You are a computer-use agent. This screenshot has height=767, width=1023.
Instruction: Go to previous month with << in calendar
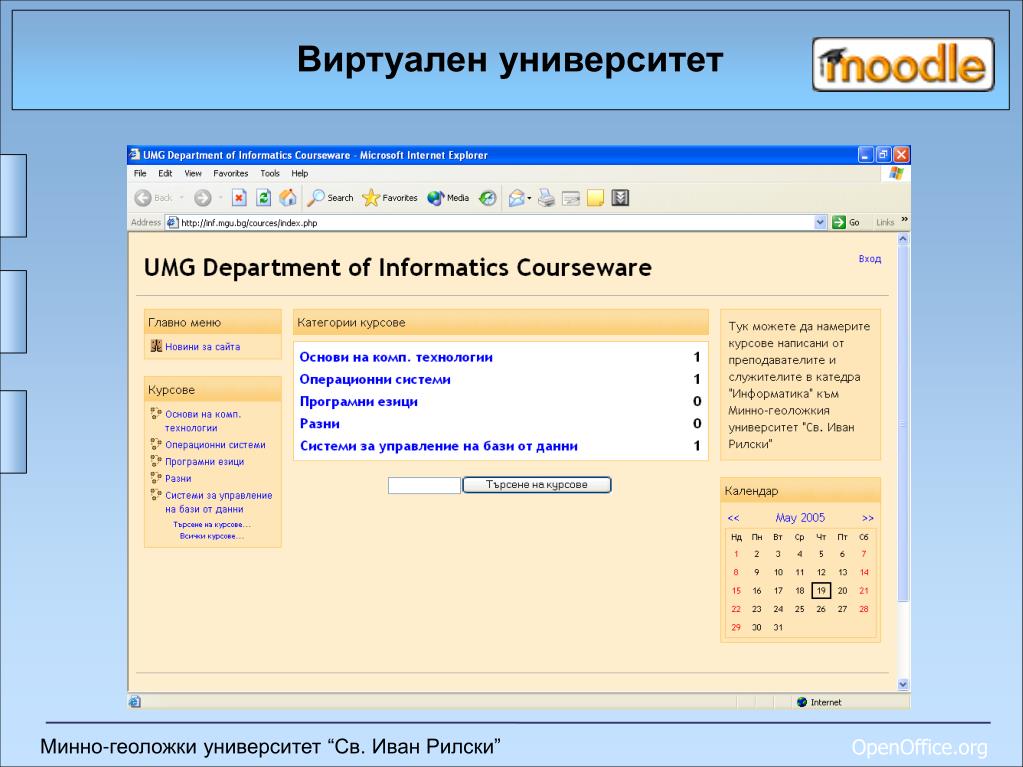(733, 519)
